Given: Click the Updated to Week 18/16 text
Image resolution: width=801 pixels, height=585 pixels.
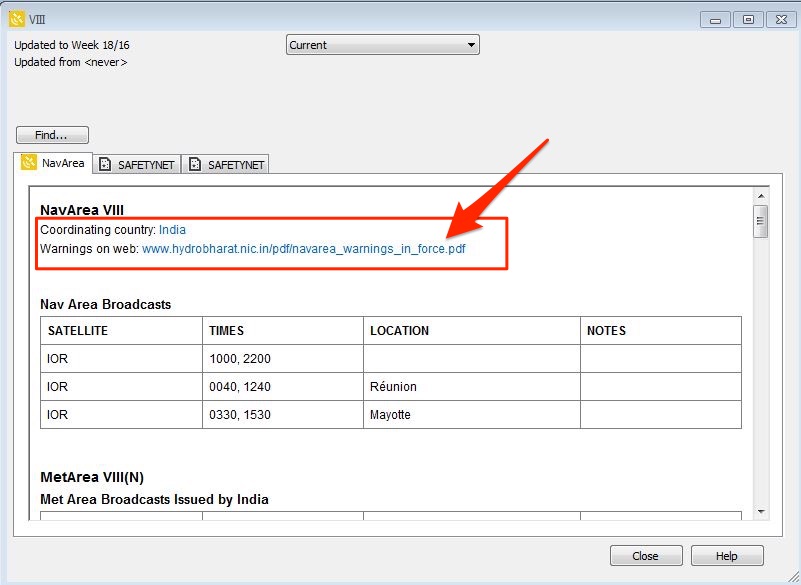Looking at the screenshot, I should tap(72, 45).
